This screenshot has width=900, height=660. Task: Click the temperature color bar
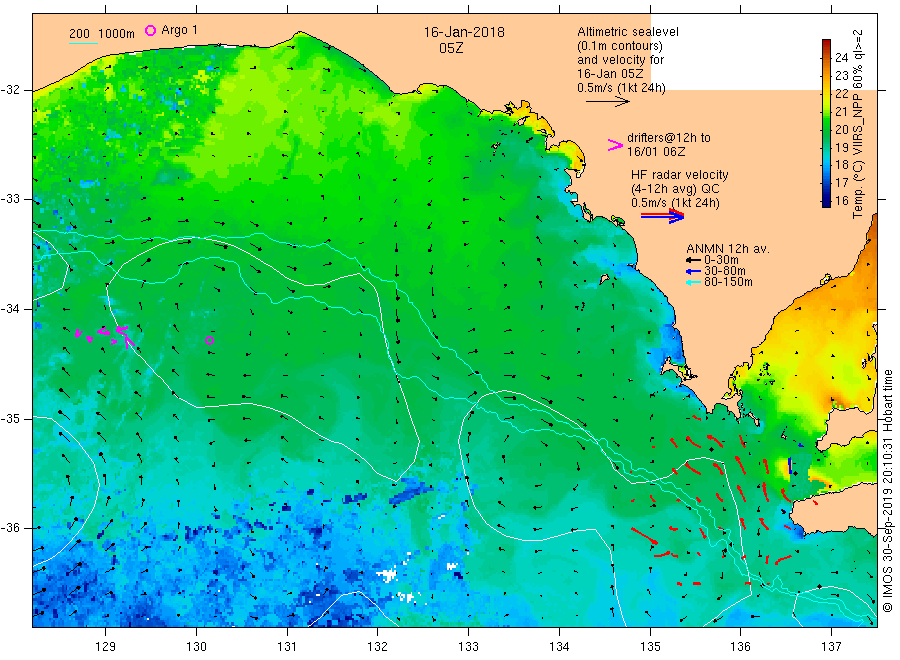[826, 123]
